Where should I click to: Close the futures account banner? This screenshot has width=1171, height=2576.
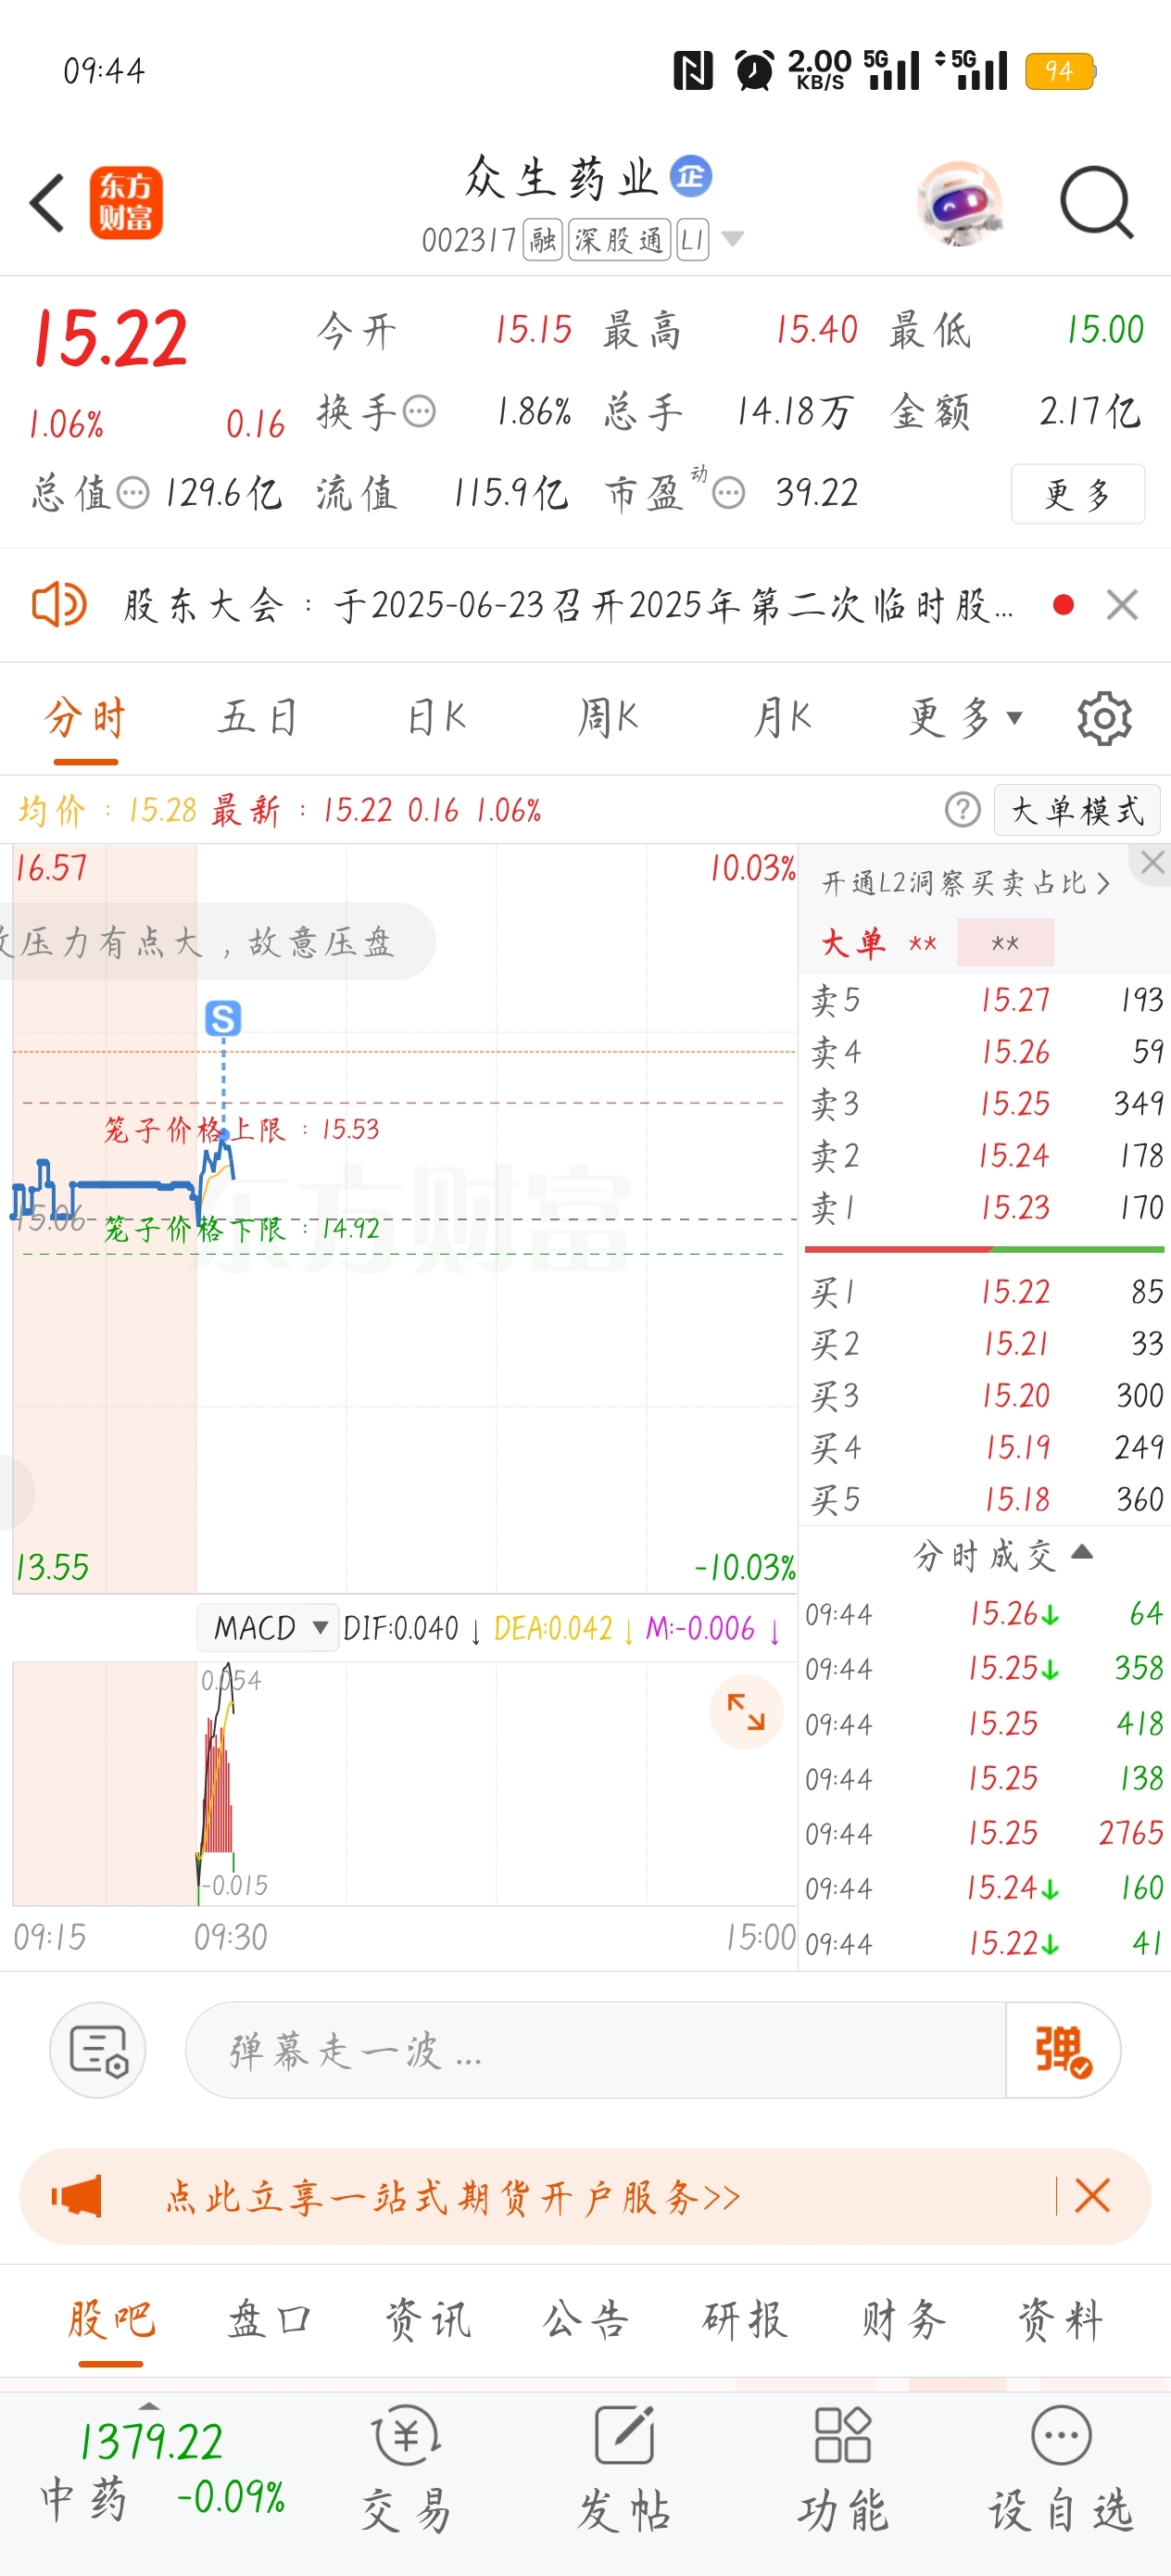(x=1092, y=2196)
